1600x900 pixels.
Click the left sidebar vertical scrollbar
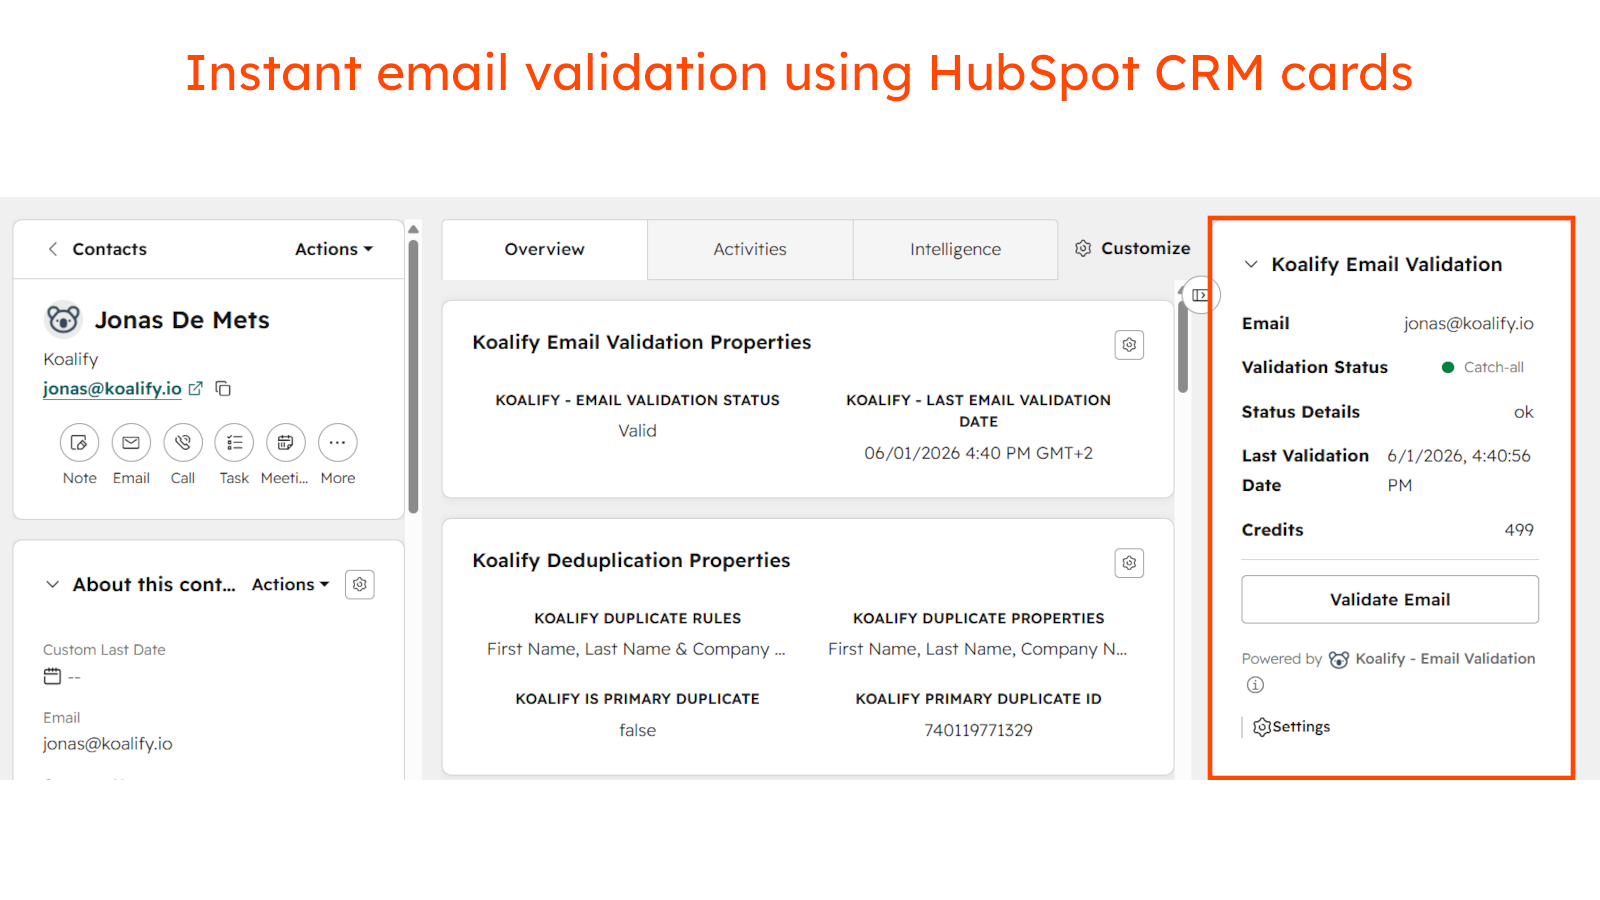tap(413, 375)
